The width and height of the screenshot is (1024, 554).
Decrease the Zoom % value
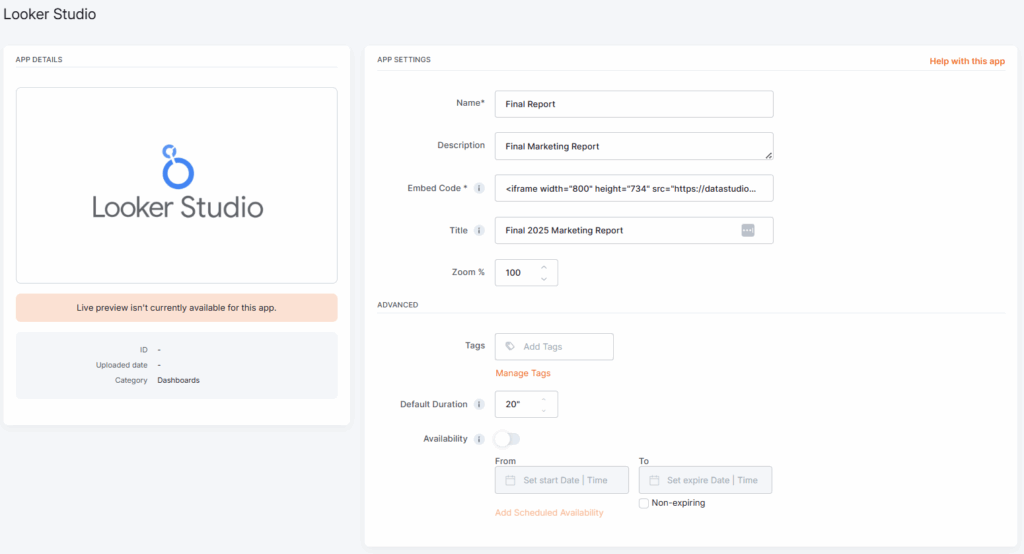tap(544, 279)
